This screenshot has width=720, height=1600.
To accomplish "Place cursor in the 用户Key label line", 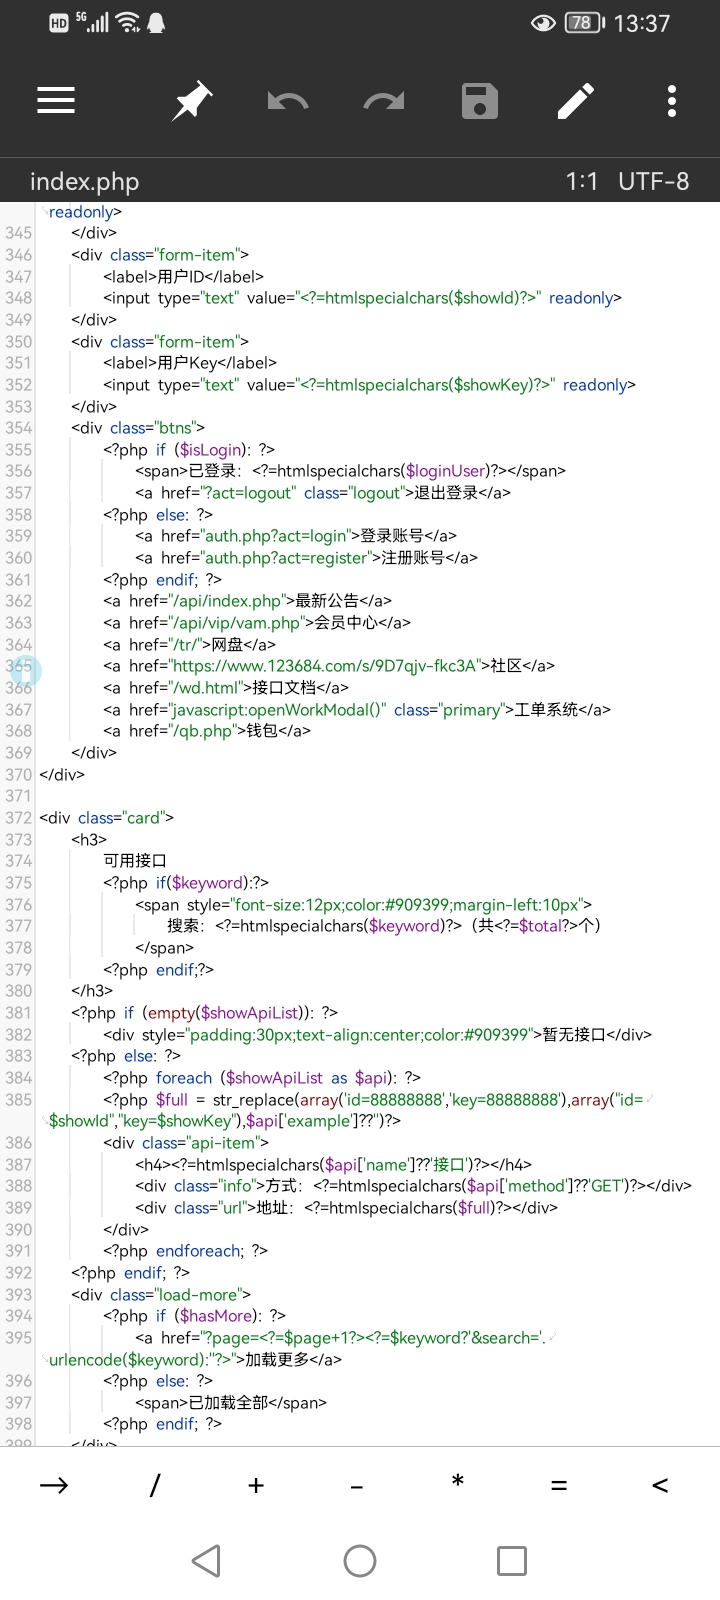I will 190,363.
